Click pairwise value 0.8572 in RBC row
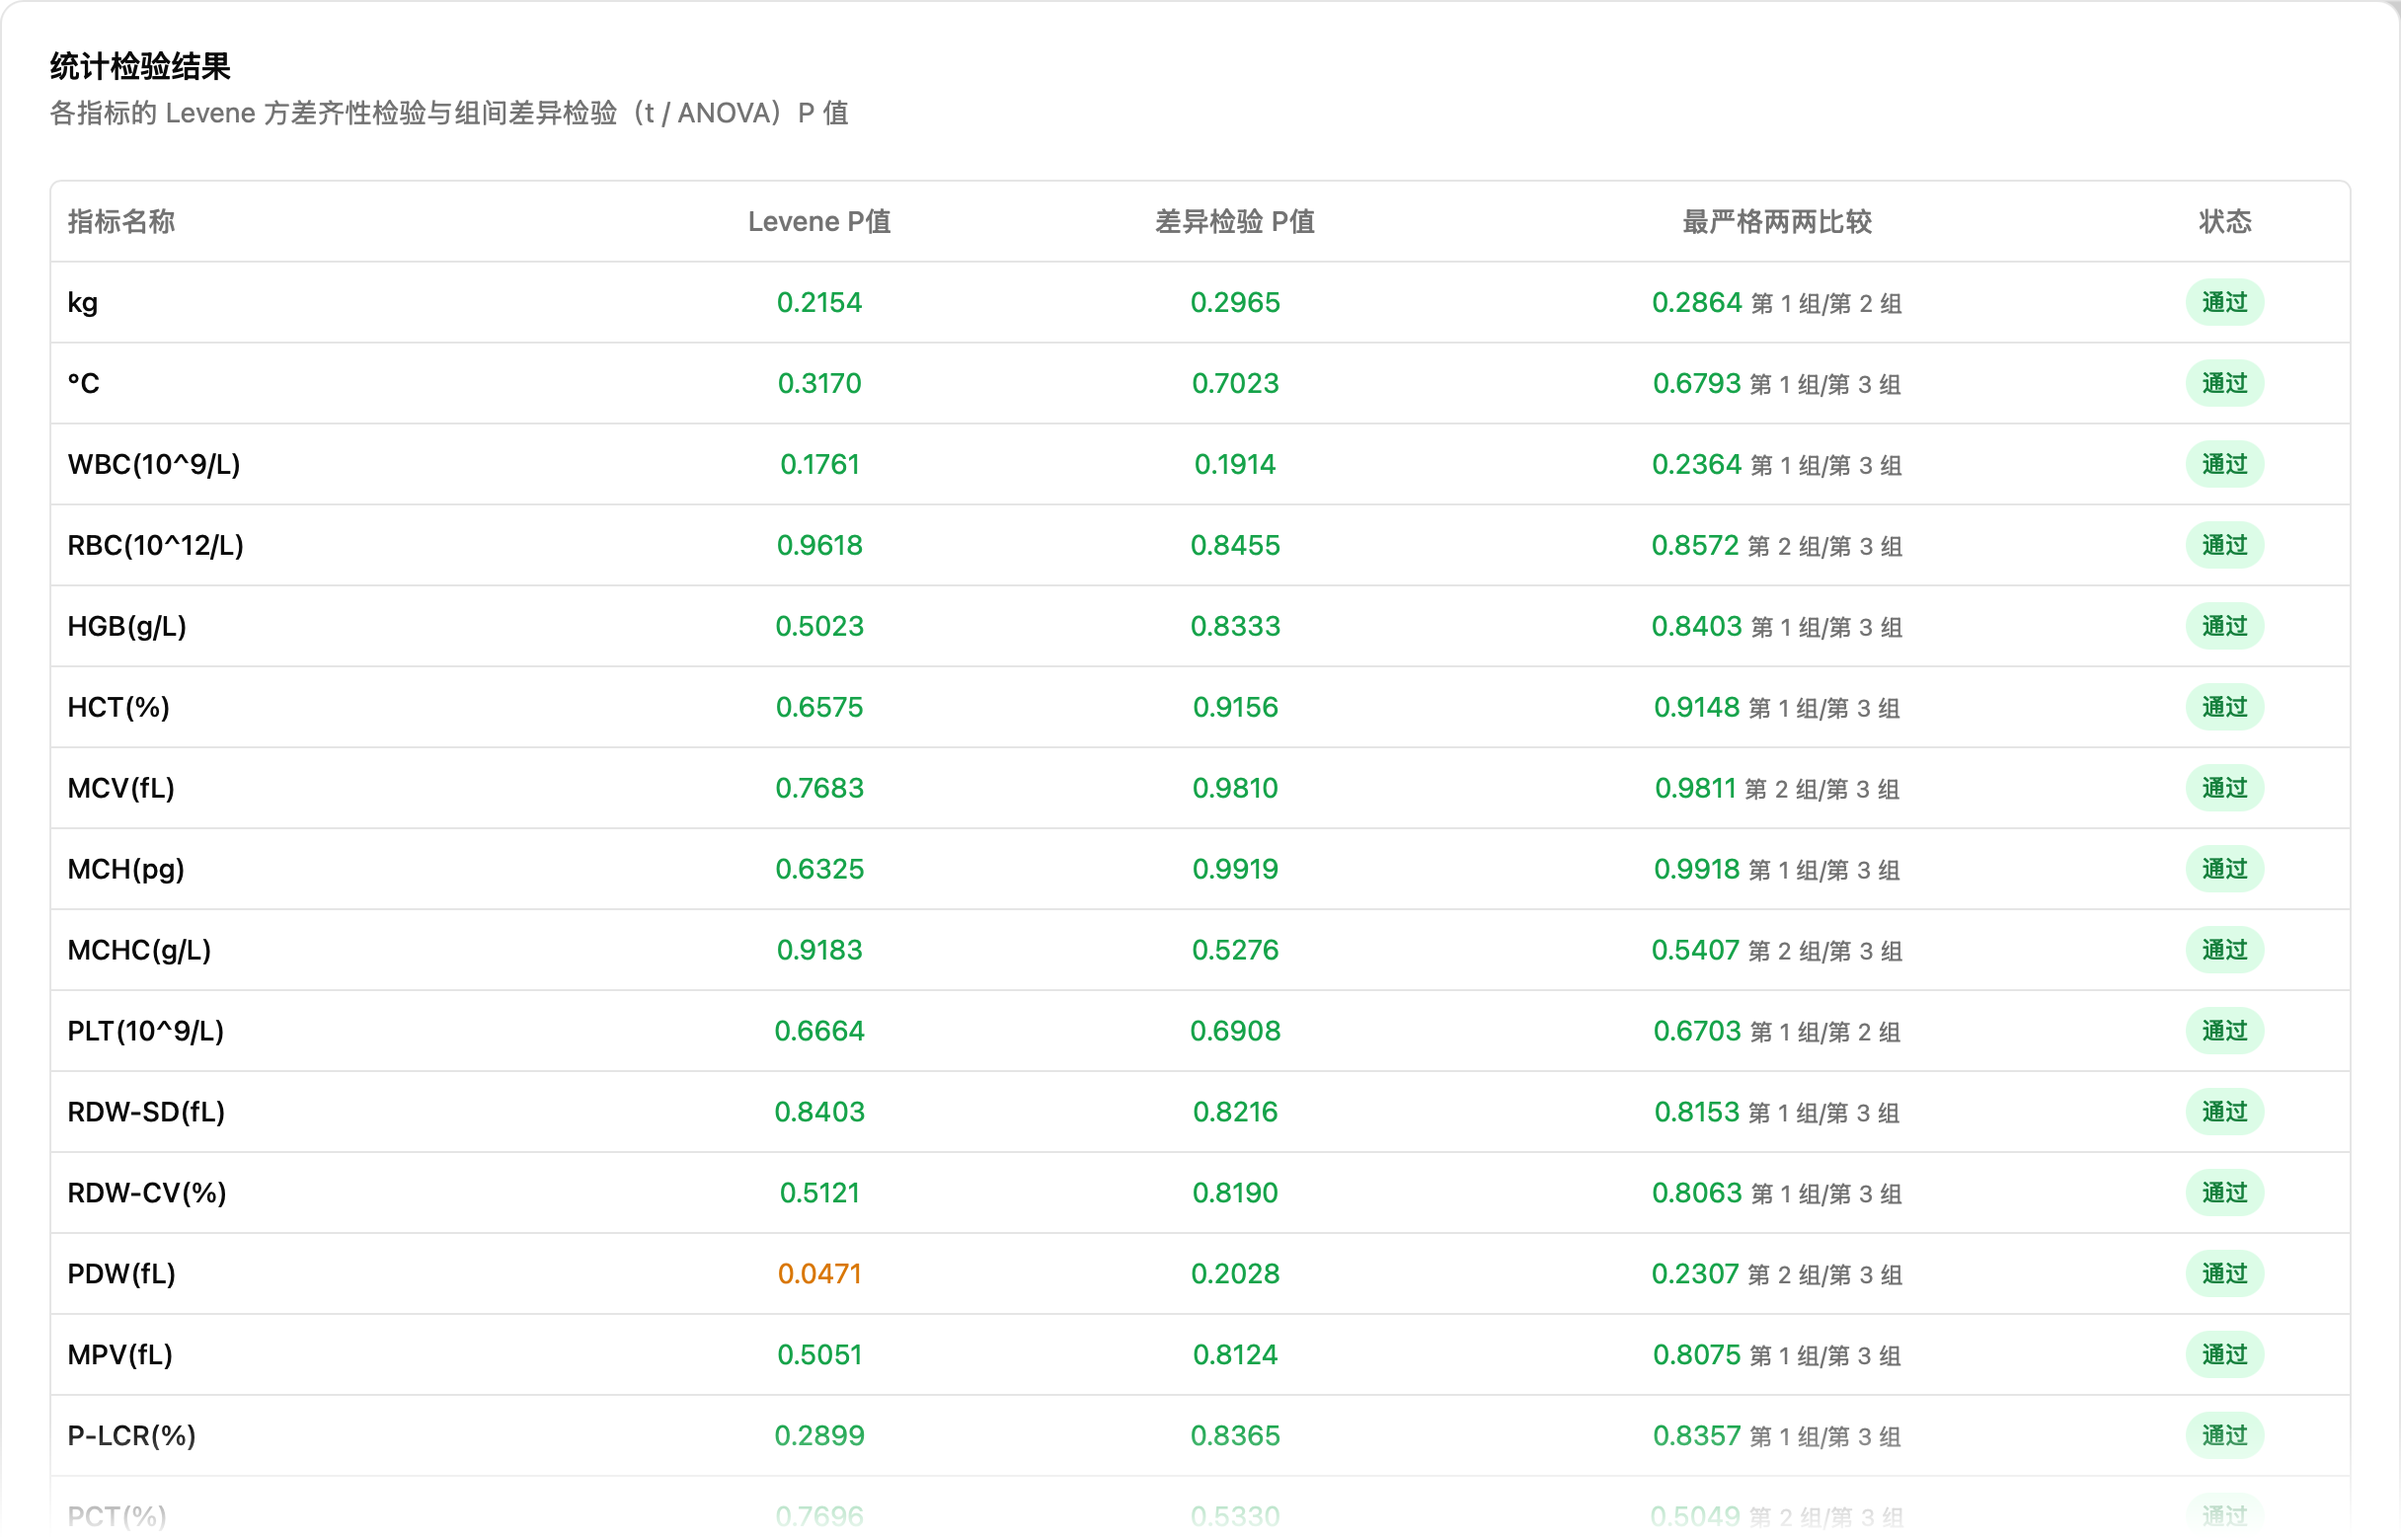This screenshot has width=2401, height=1540. pos(1695,545)
